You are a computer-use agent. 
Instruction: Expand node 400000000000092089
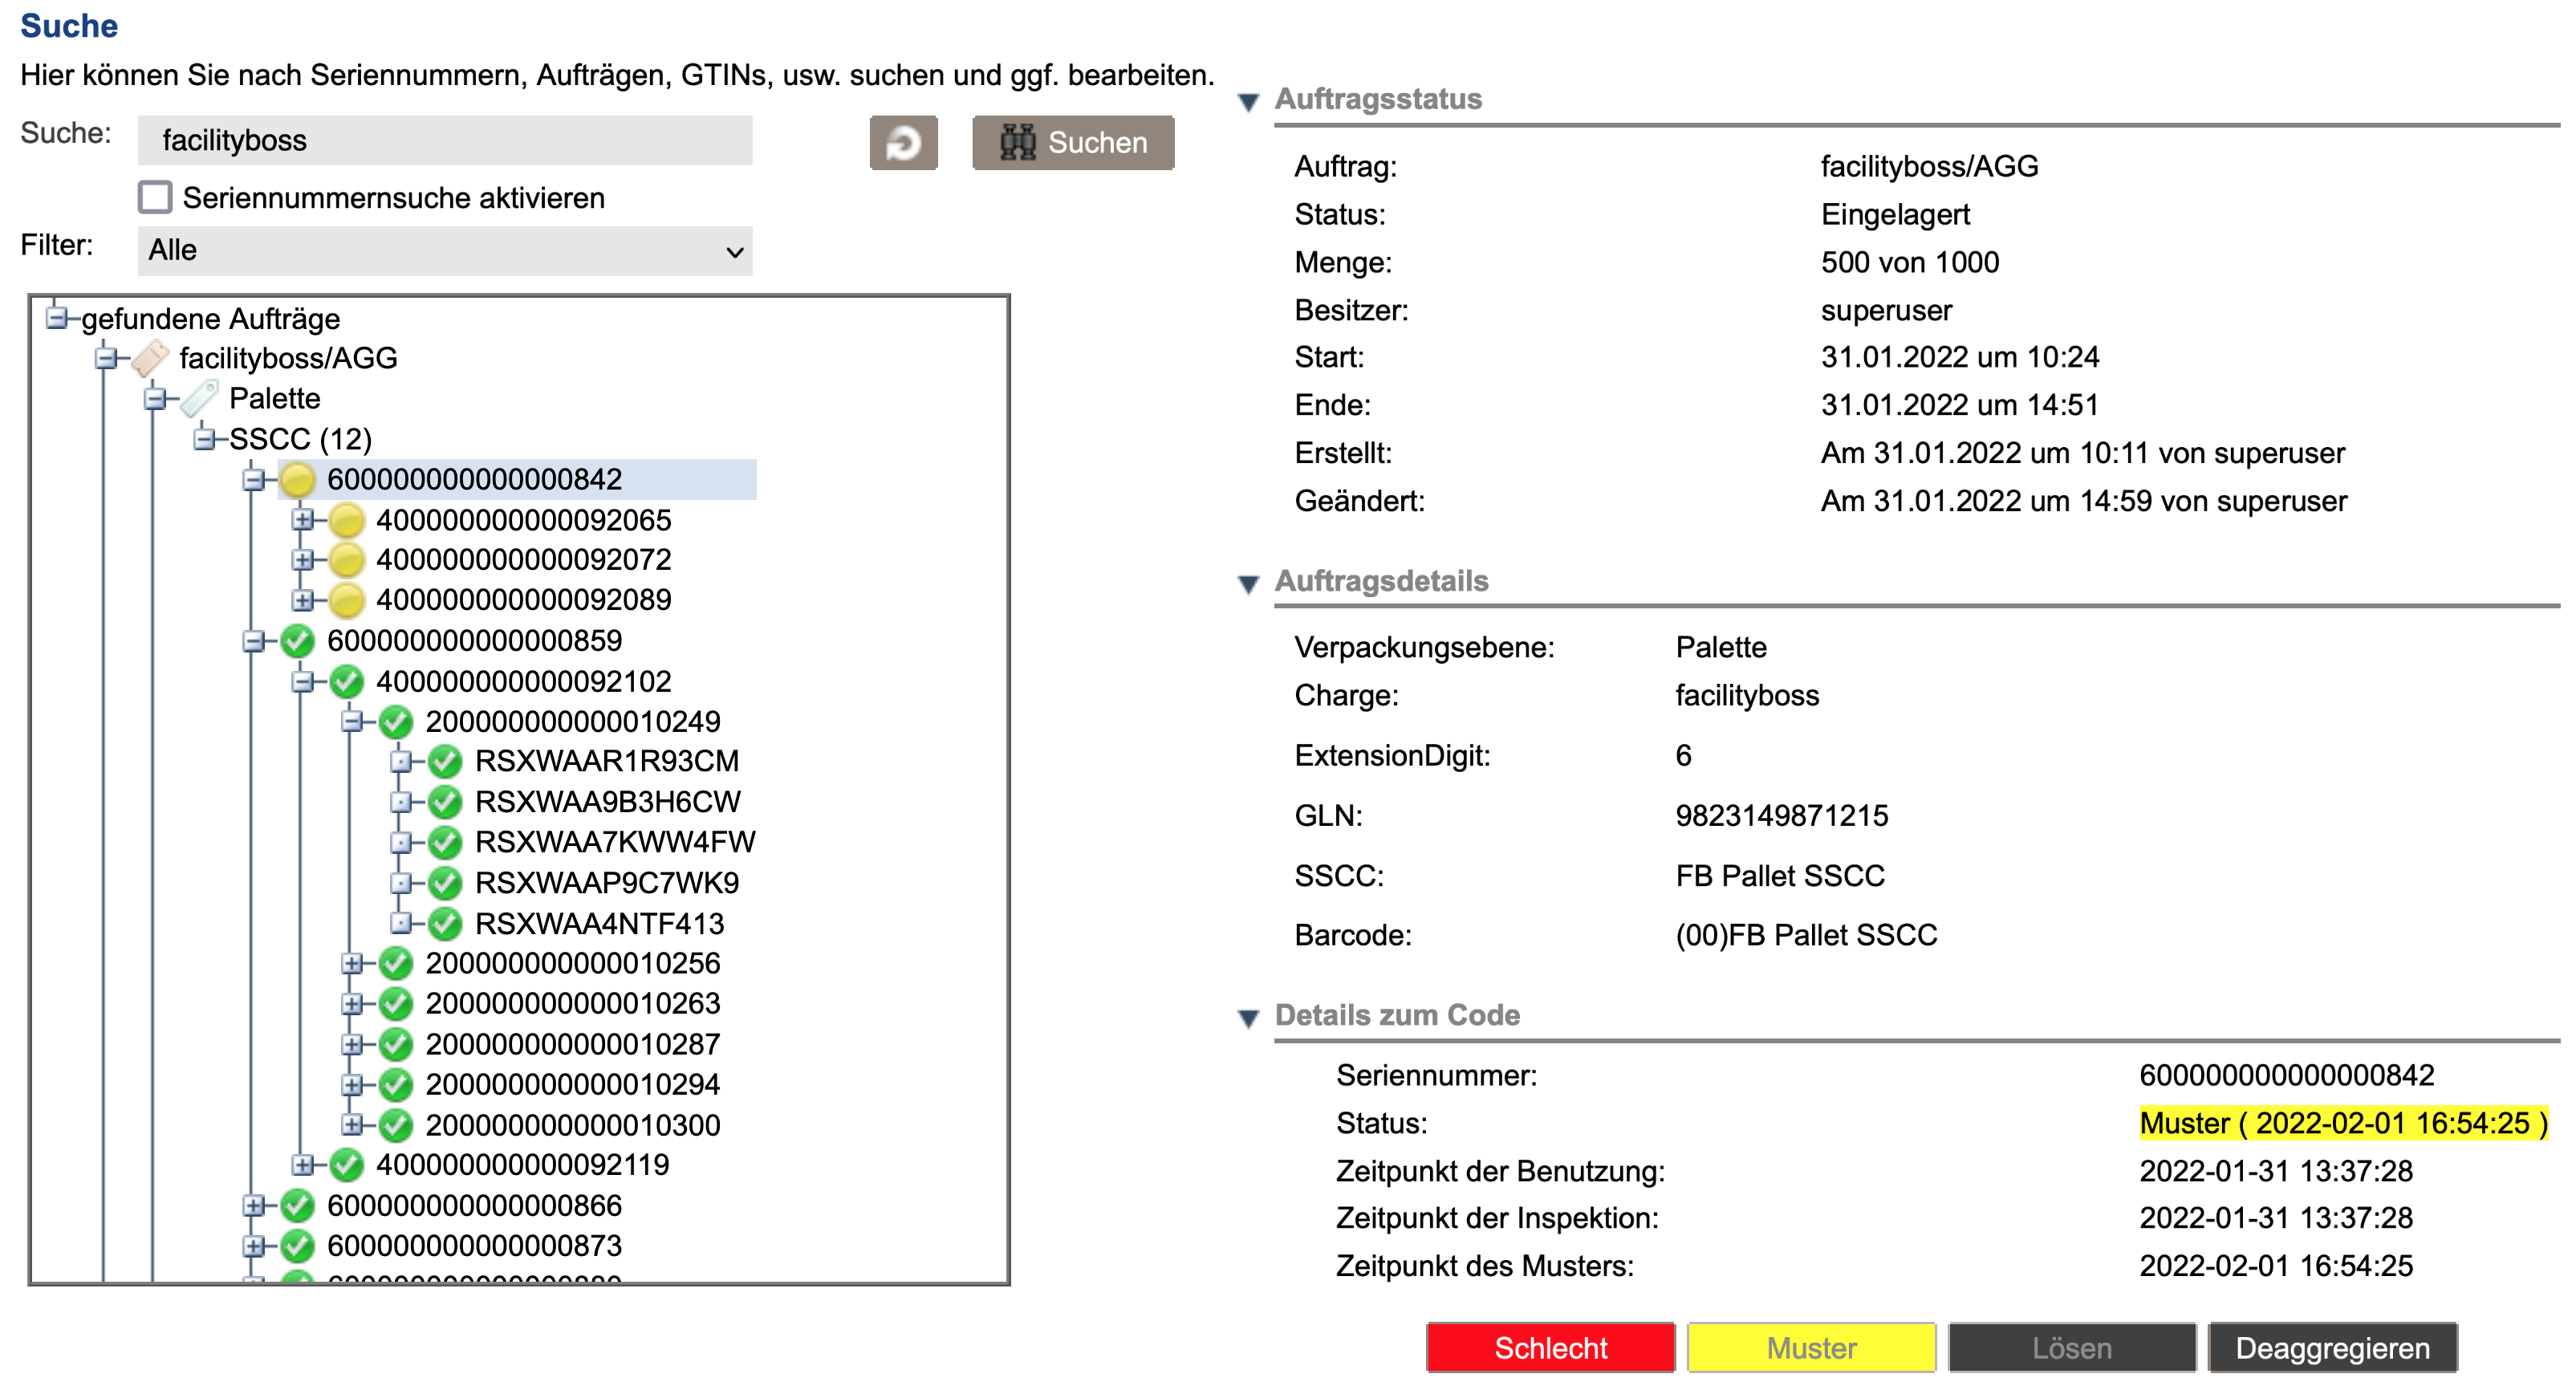(x=302, y=600)
